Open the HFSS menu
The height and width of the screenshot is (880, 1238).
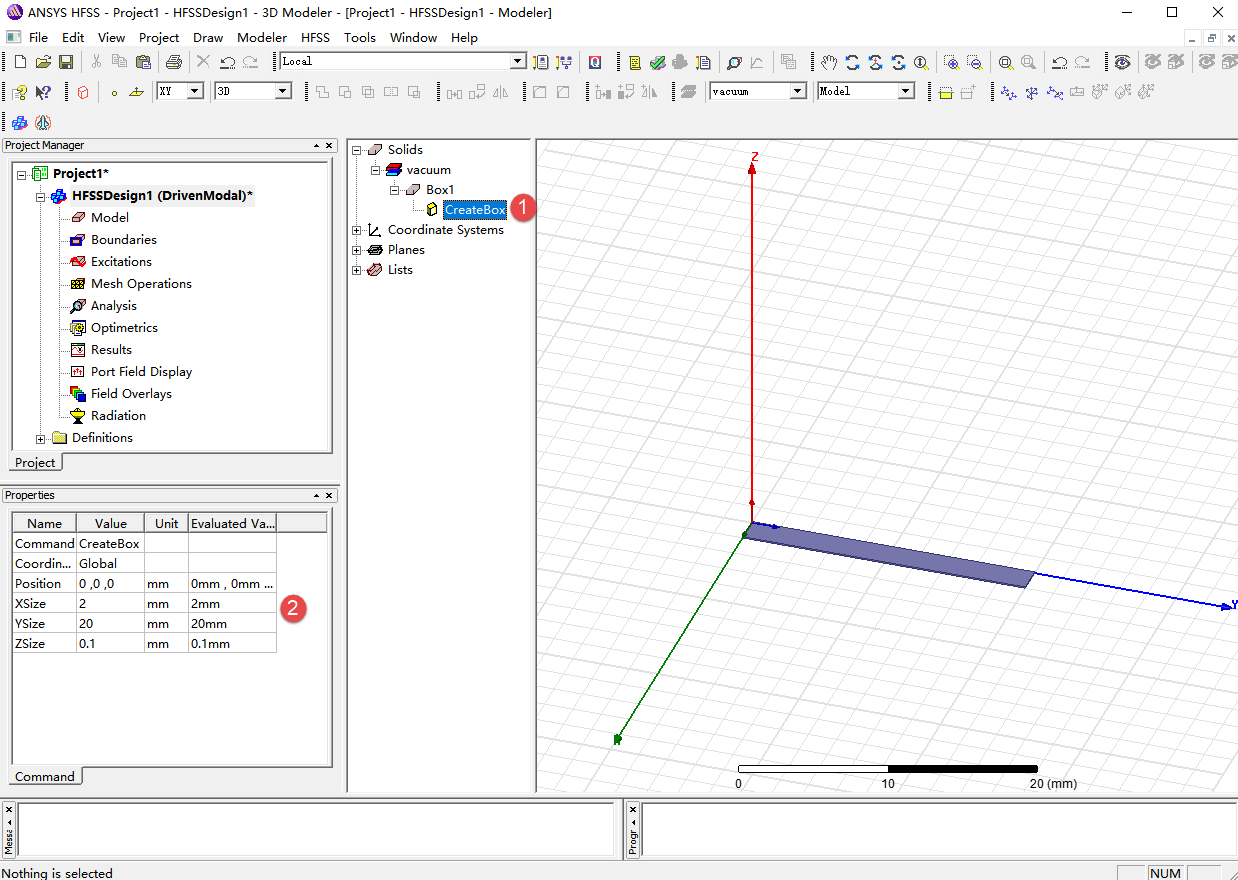tap(315, 37)
